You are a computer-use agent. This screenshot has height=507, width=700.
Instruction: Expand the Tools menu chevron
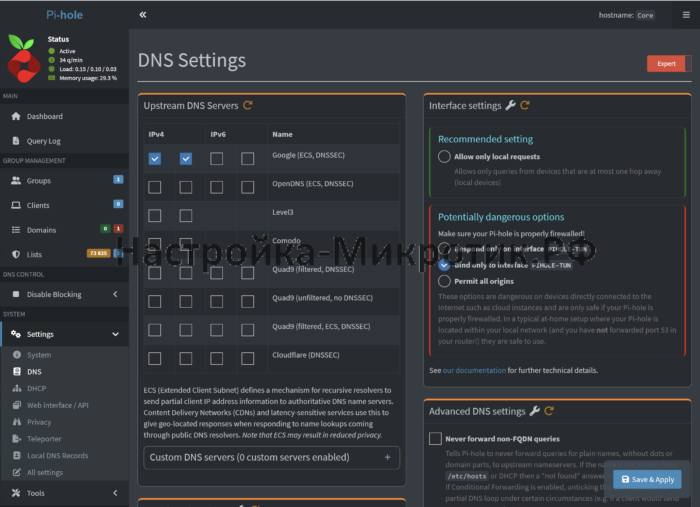115,493
